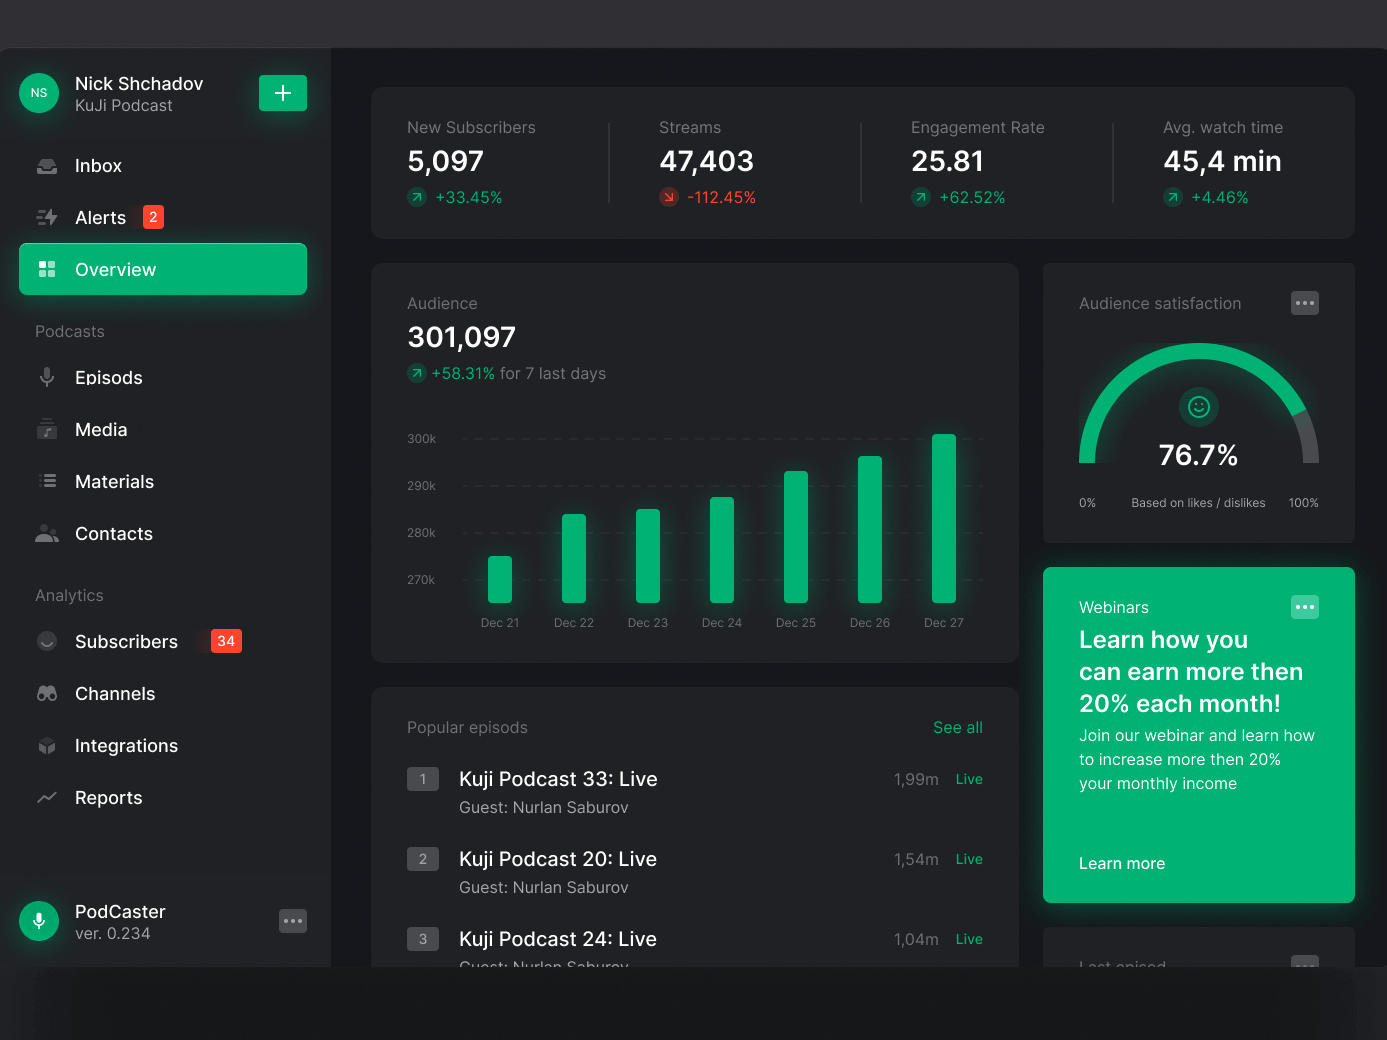Viewport: 1387px width, 1040px height.
Task: Open the PodCaster options ellipsis menu
Action: tap(292, 921)
